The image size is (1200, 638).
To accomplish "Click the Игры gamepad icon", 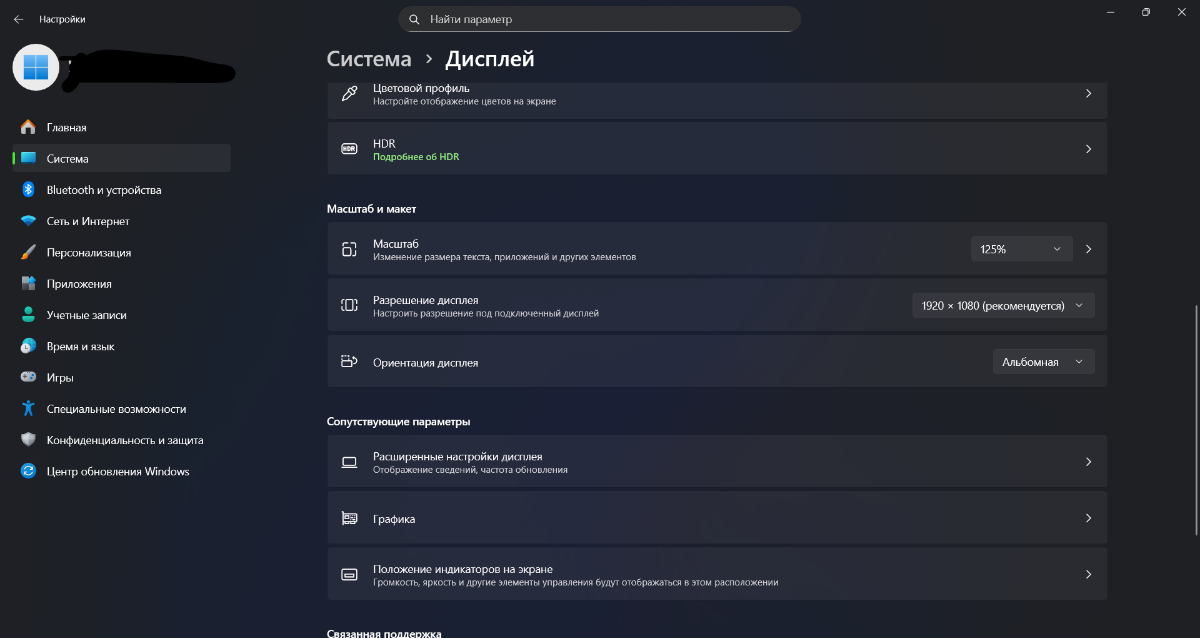I will [28, 378].
